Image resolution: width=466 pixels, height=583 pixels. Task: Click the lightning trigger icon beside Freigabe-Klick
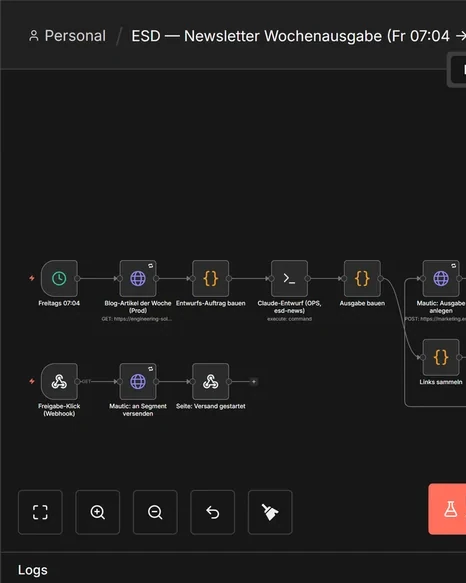(32, 381)
